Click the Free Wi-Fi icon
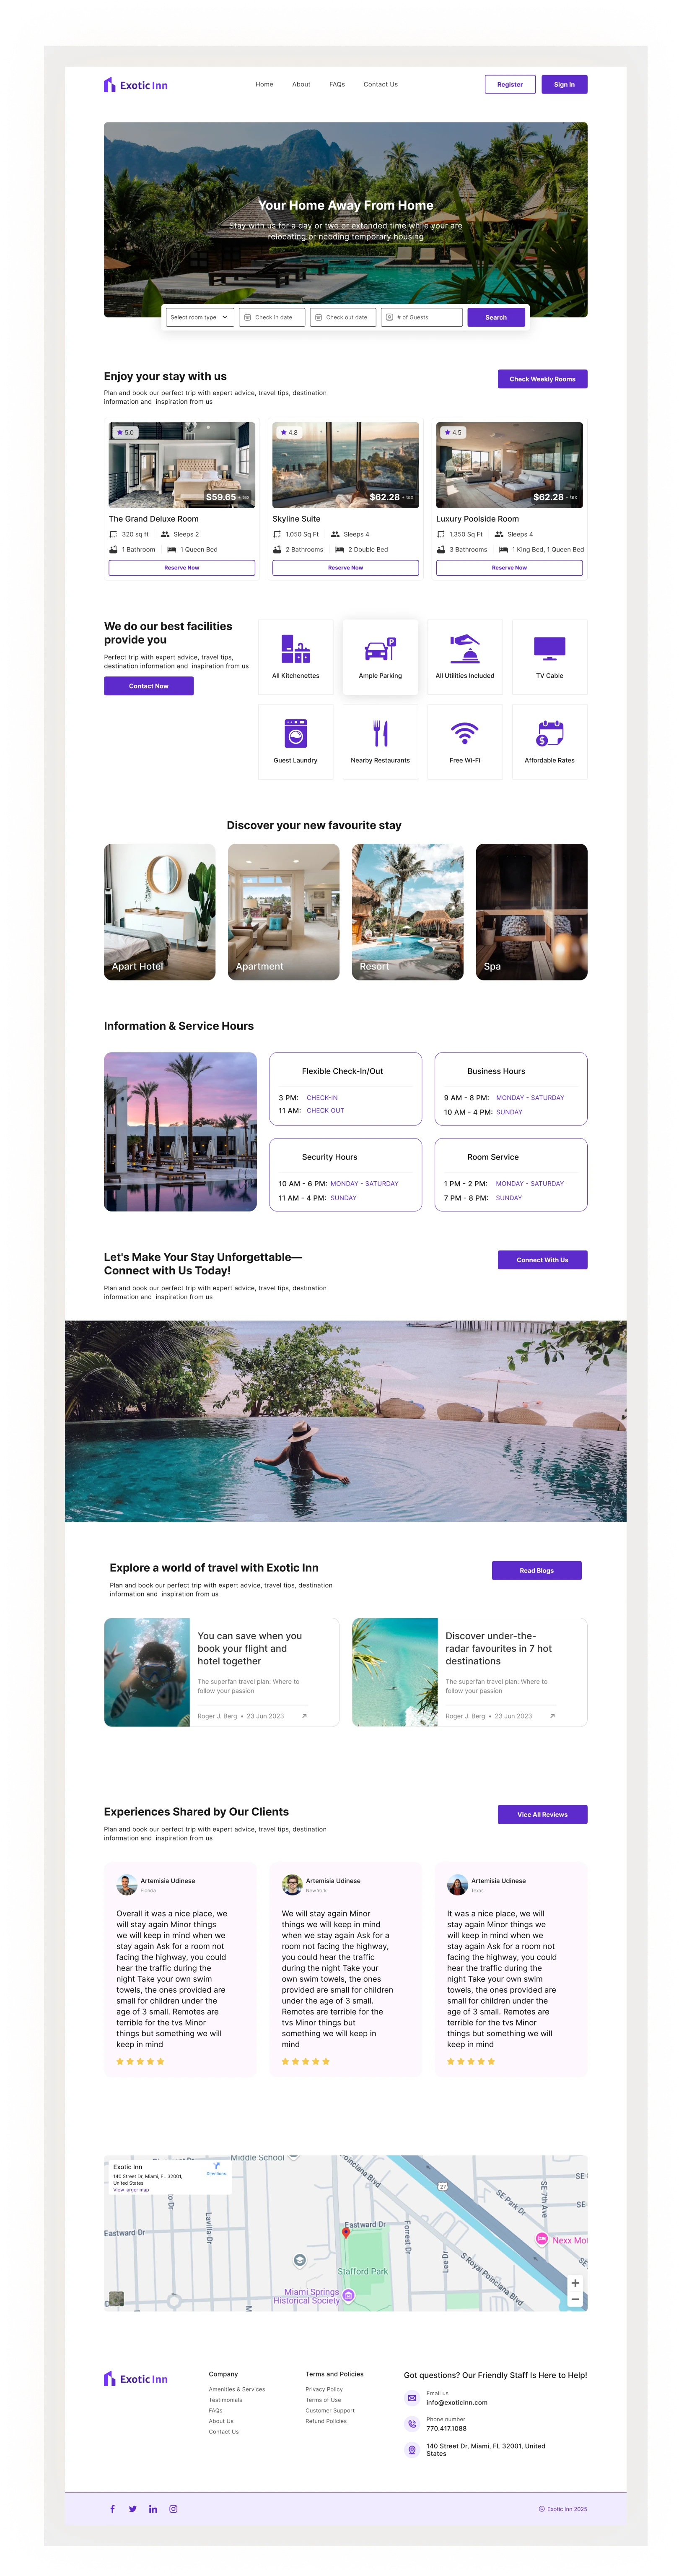Image resolution: width=679 pixels, height=2576 pixels. click(464, 733)
